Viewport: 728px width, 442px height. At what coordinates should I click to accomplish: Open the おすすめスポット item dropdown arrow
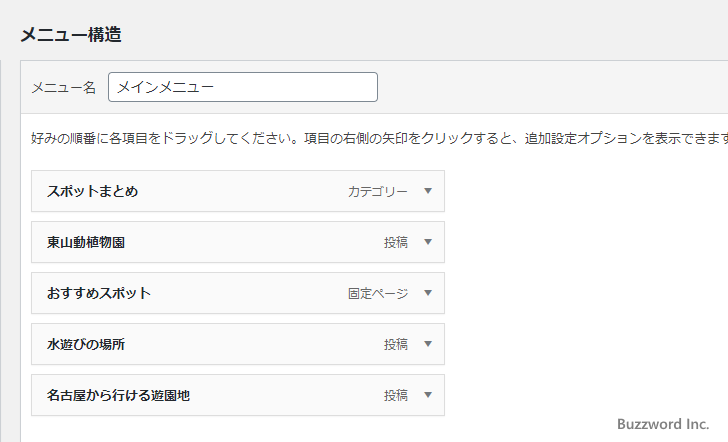click(428, 293)
